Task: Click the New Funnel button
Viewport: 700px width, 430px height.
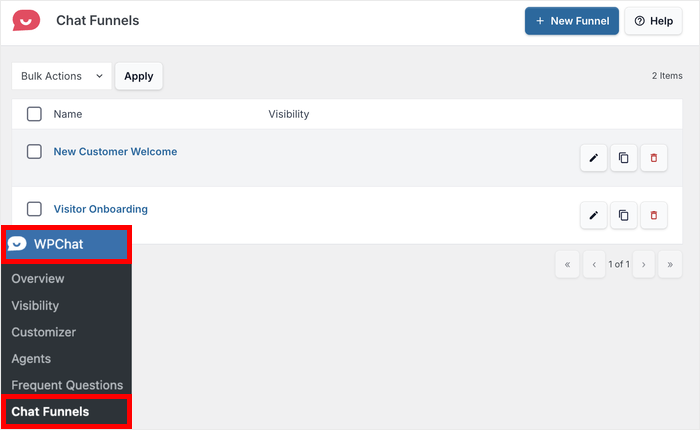Action: tap(571, 21)
